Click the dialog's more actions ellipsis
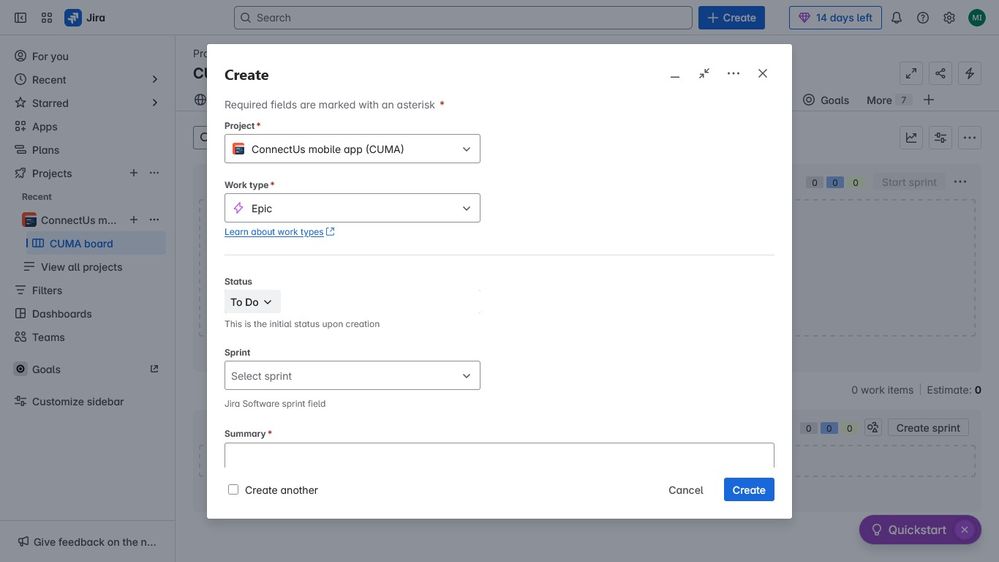999x562 pixels. pos(733,73)
